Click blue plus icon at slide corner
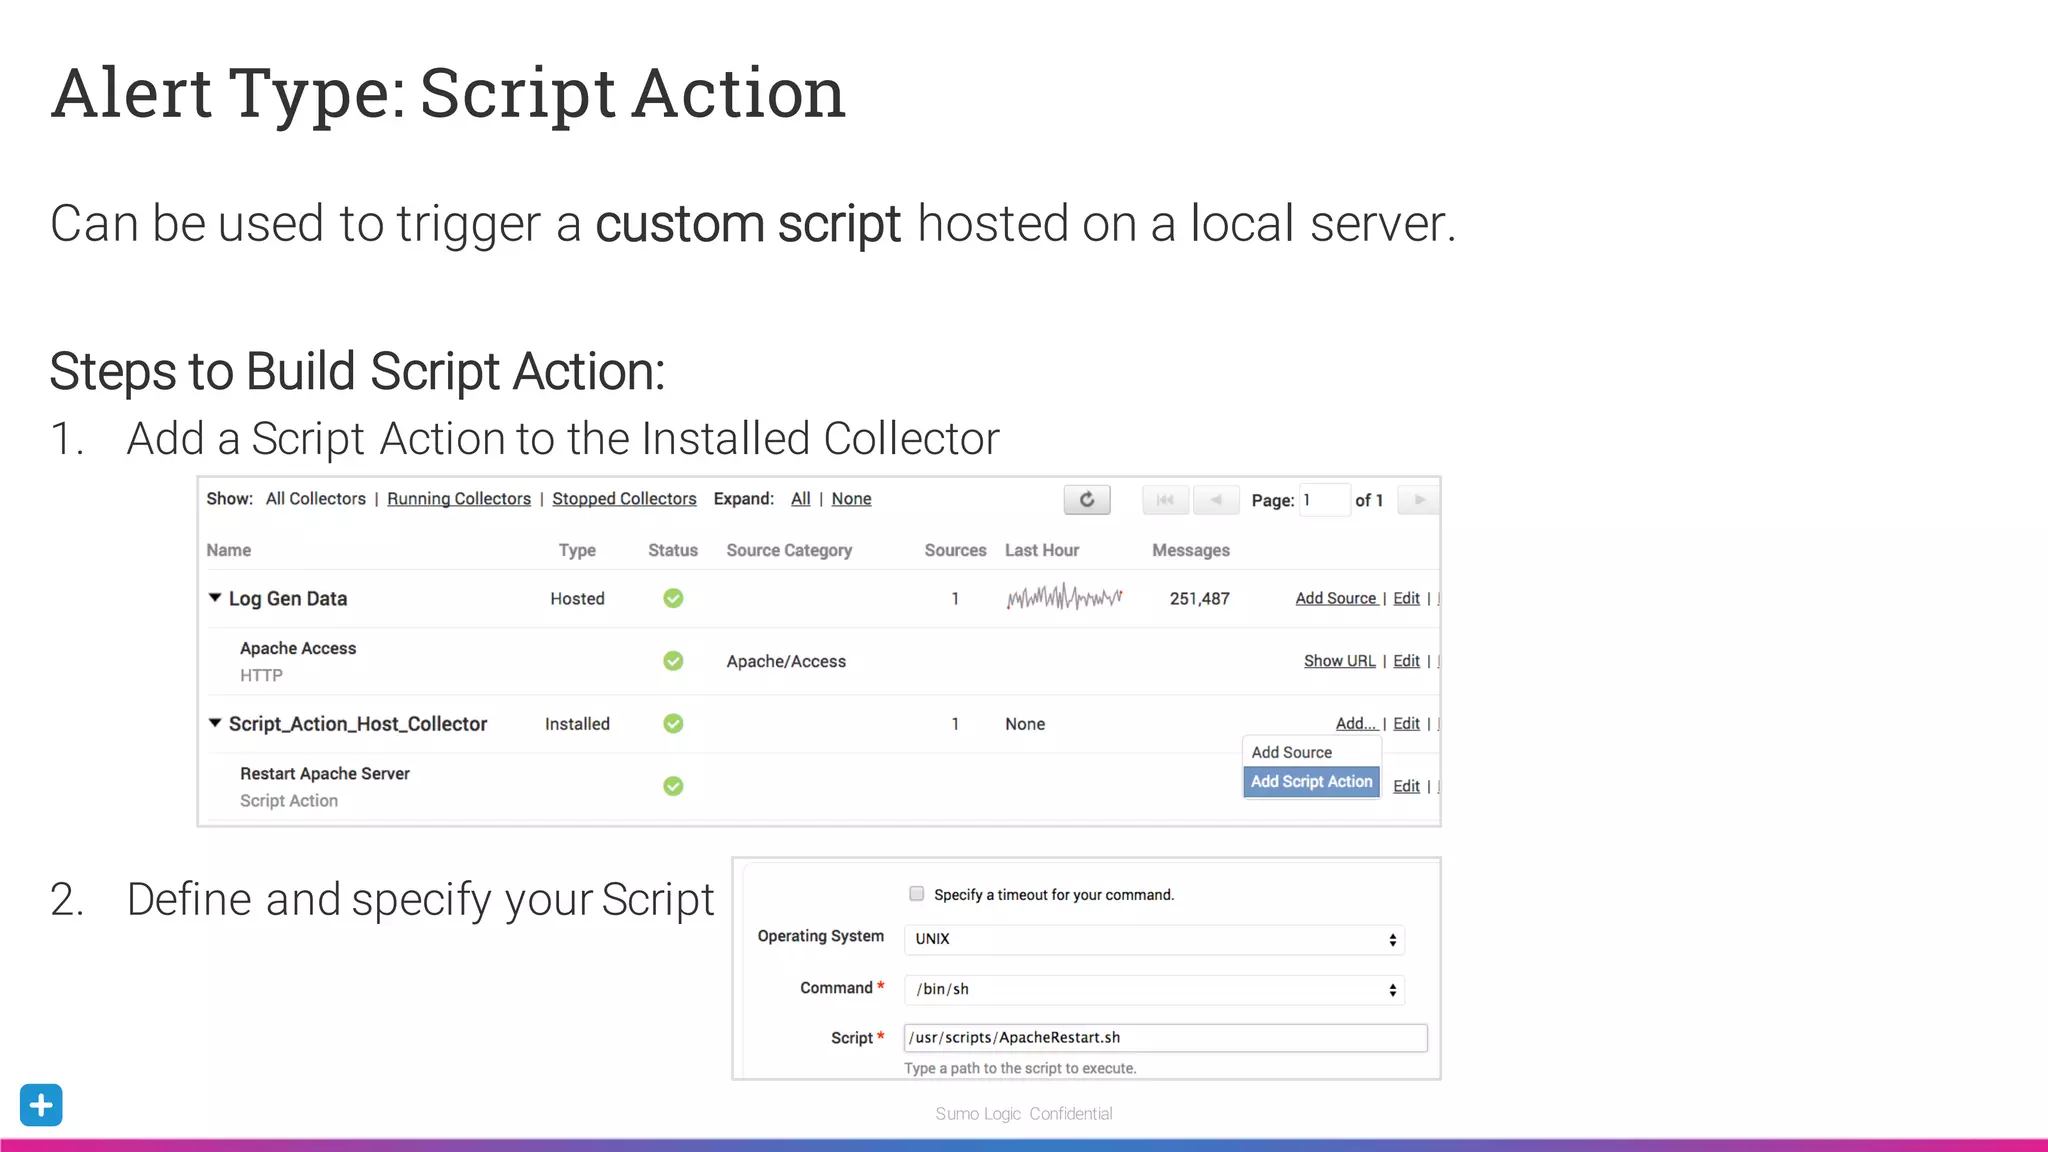This screenshot has width=2048, height=1152. click(41, 1105)
